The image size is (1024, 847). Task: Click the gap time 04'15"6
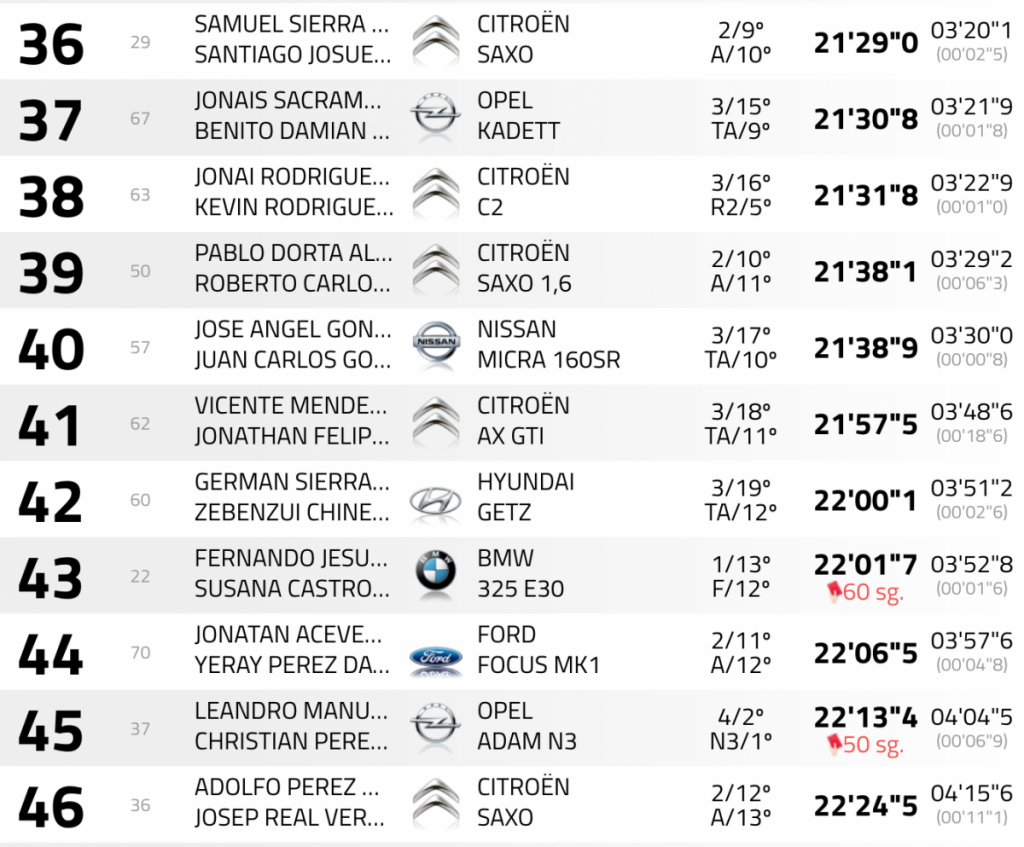click(x=971, y=793)
